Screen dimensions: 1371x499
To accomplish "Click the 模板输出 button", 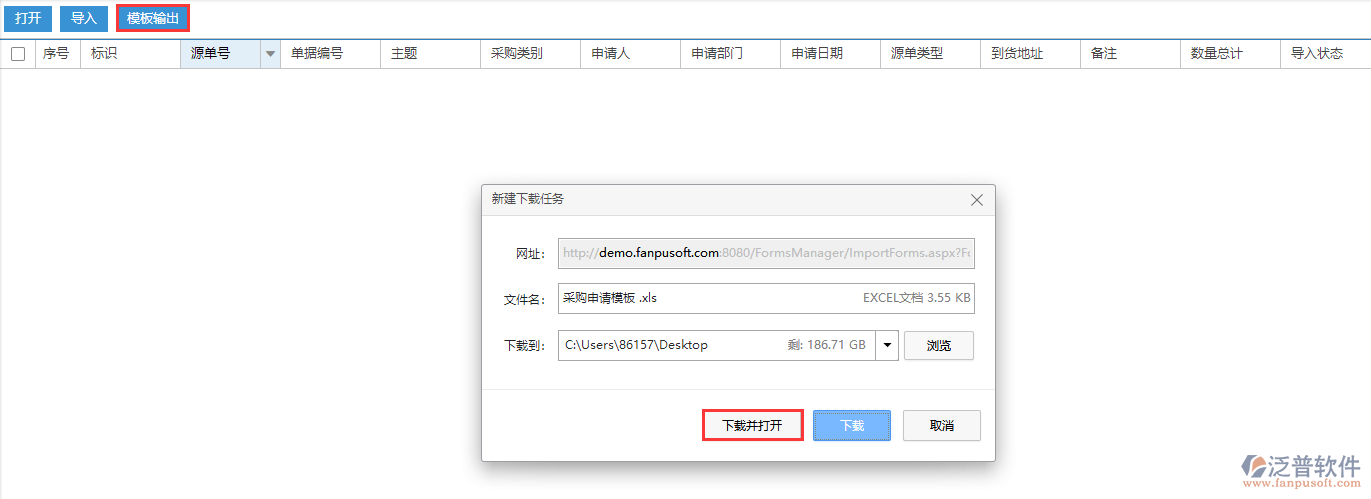I will tap(153, 18).
